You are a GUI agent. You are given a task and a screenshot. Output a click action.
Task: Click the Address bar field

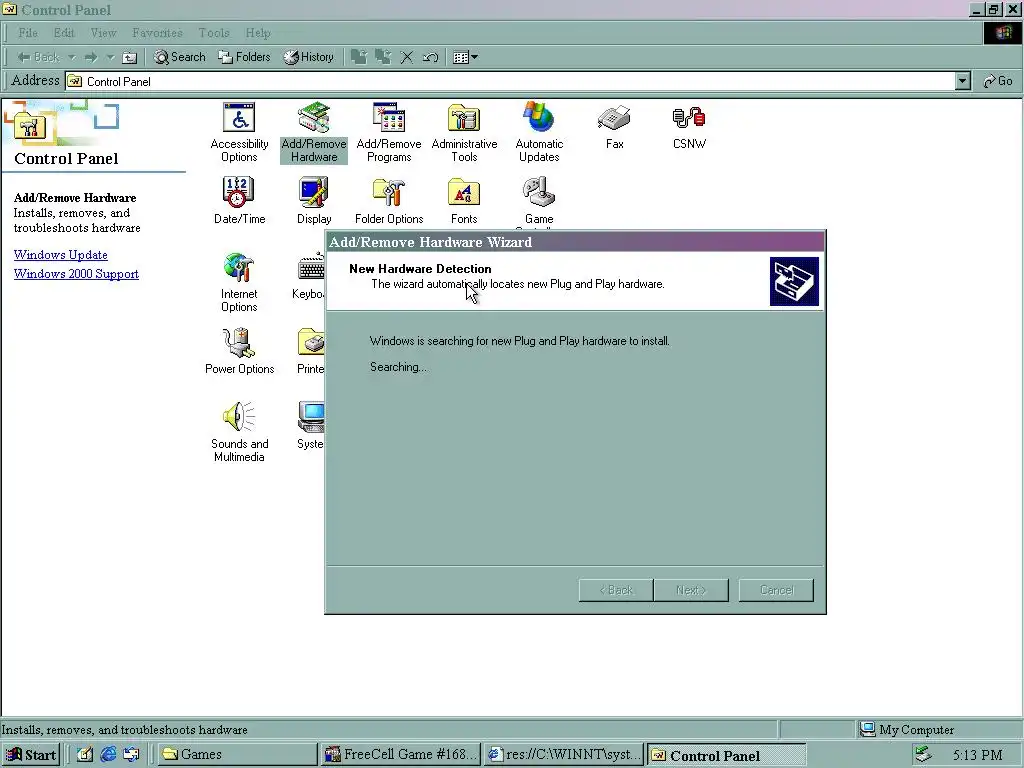[509, 81]
